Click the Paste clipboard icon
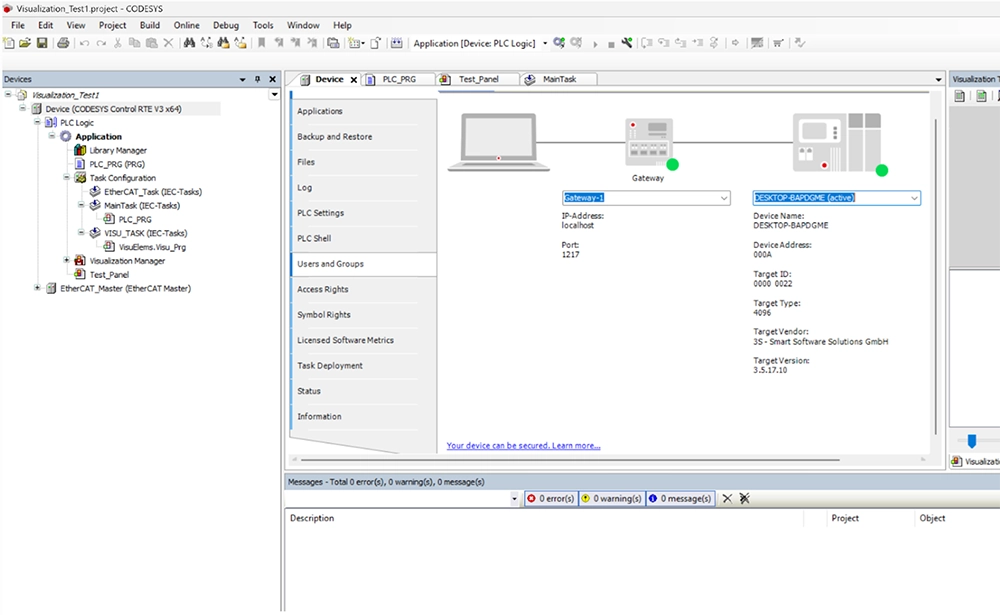 [x=152, y=43]
